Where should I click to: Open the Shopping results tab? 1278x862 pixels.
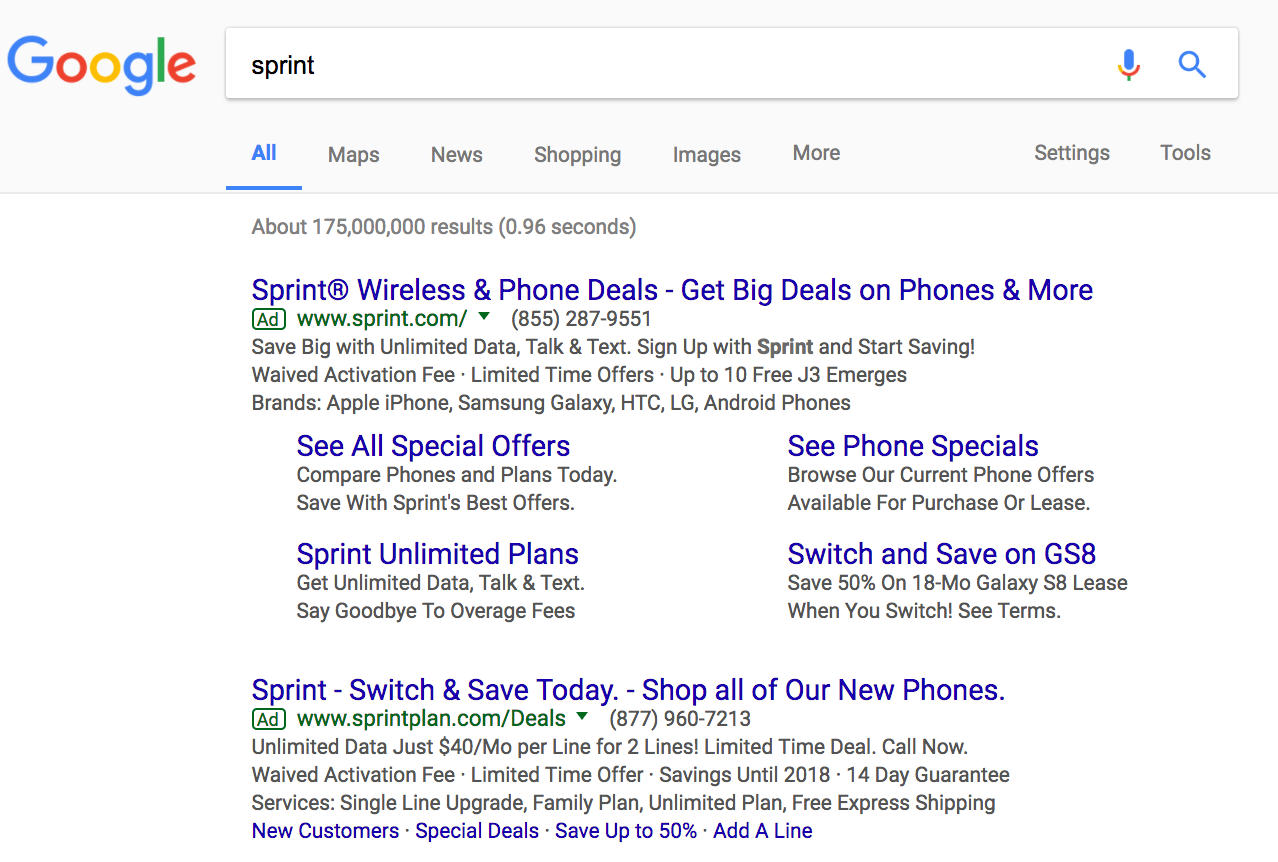coord(577,154)
